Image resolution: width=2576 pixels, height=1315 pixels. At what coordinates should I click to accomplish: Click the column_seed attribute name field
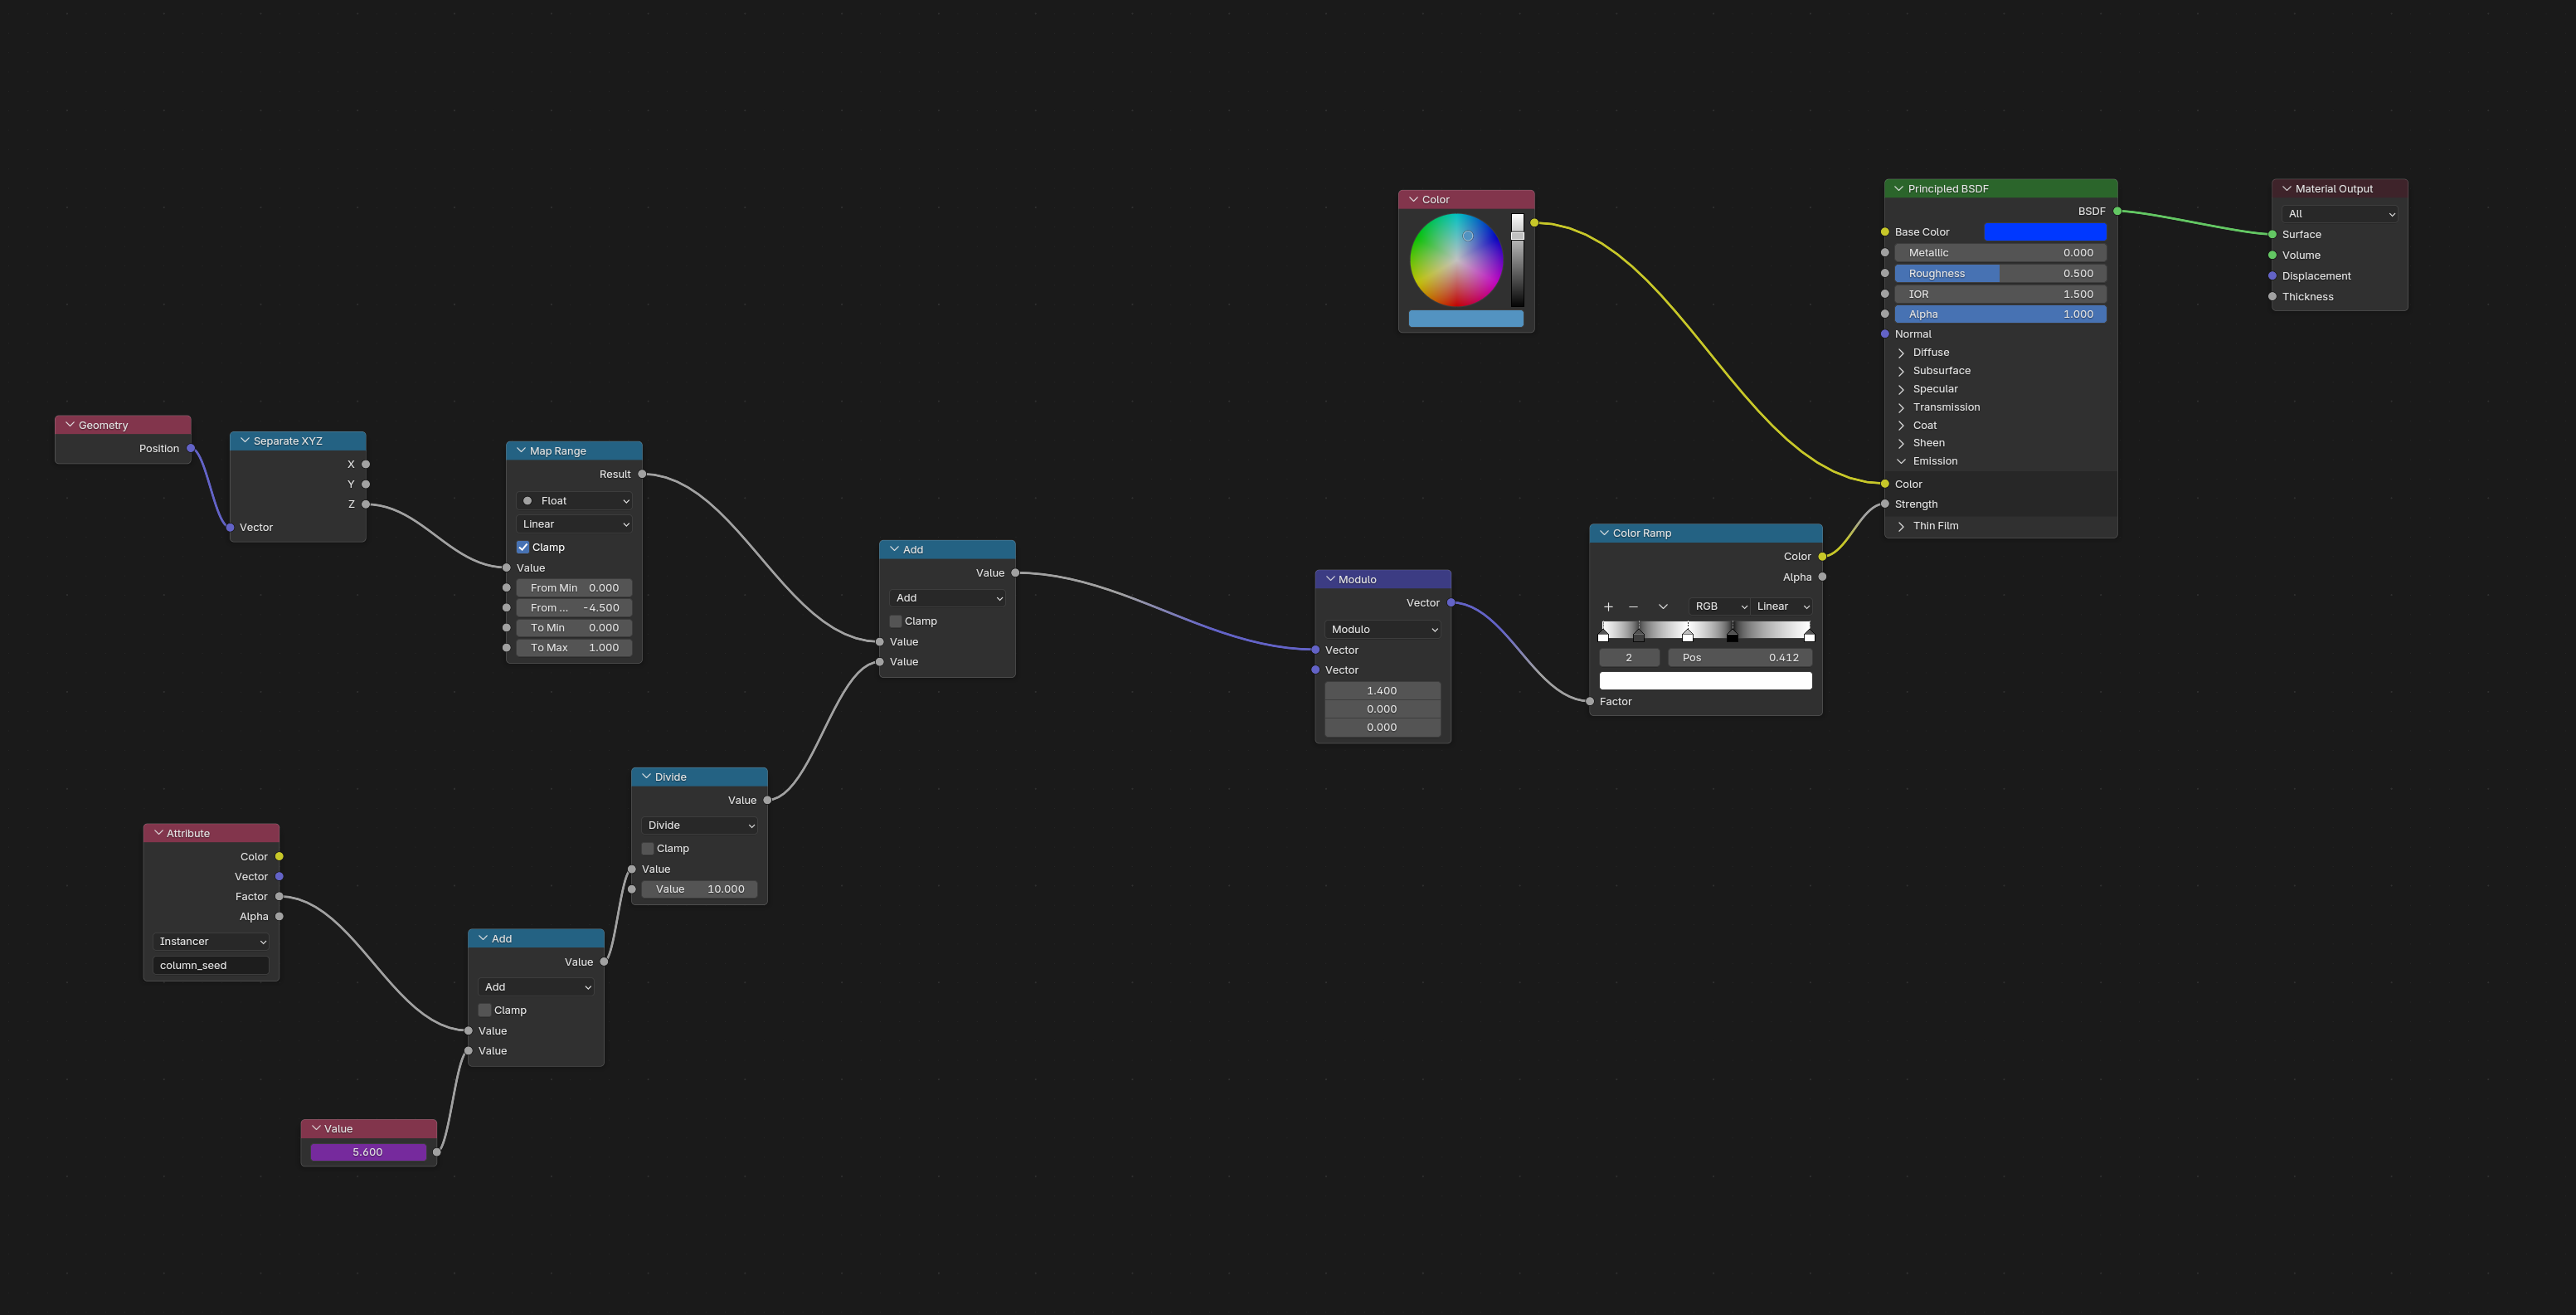pyautogui.click(x=211, y=966)
